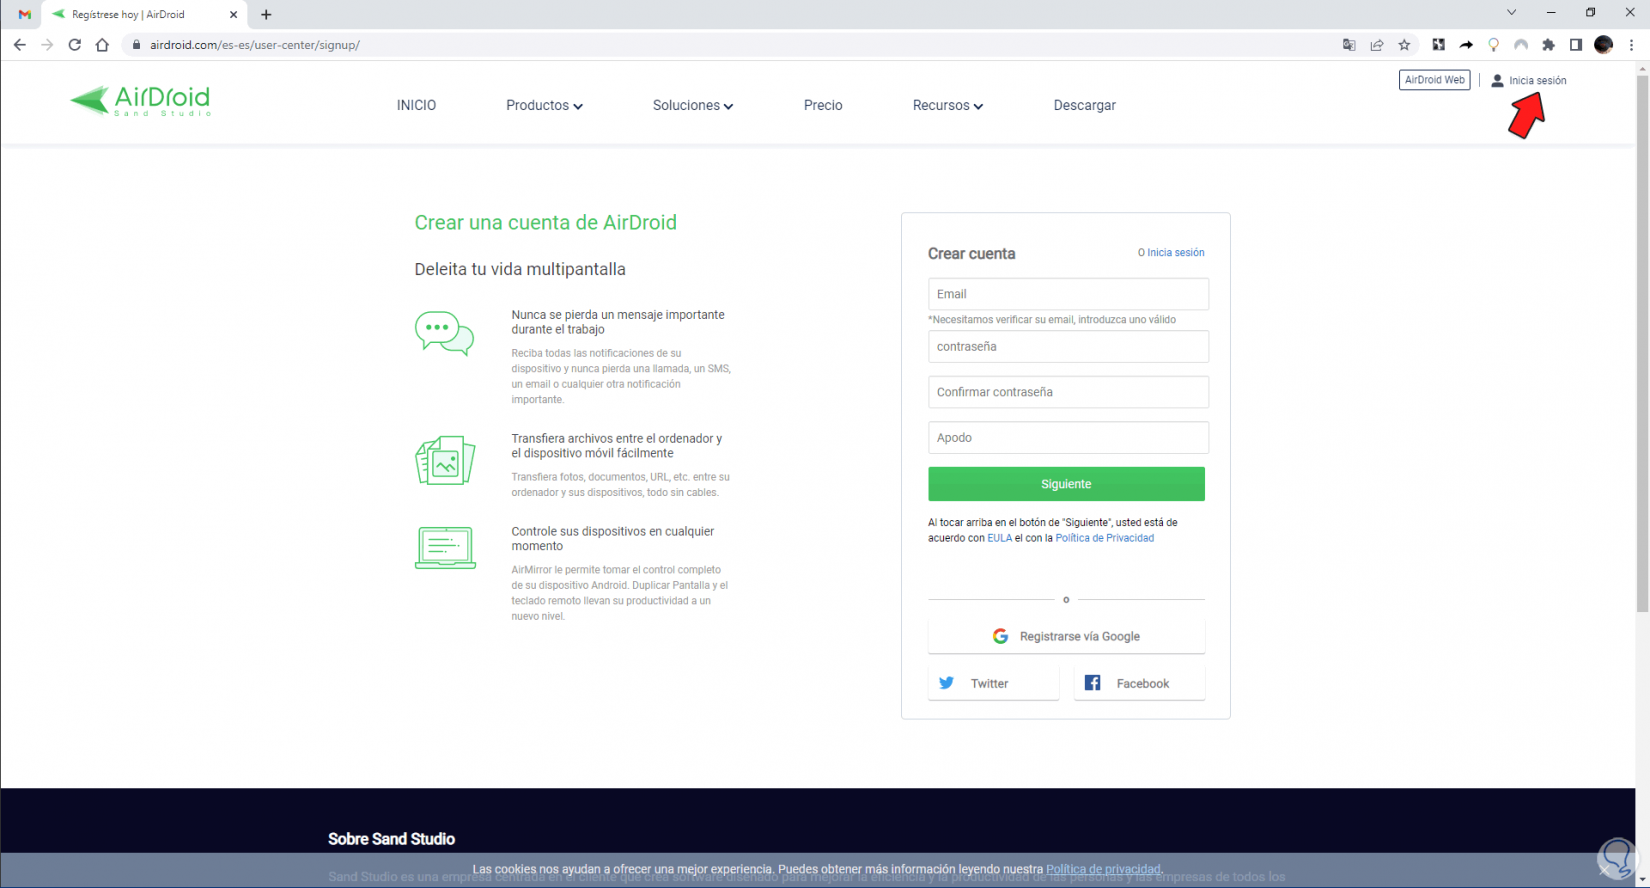The width and height of the screenshot is (1650, 888).
Task: Expand the Productos menu
Action: (544, 105)
